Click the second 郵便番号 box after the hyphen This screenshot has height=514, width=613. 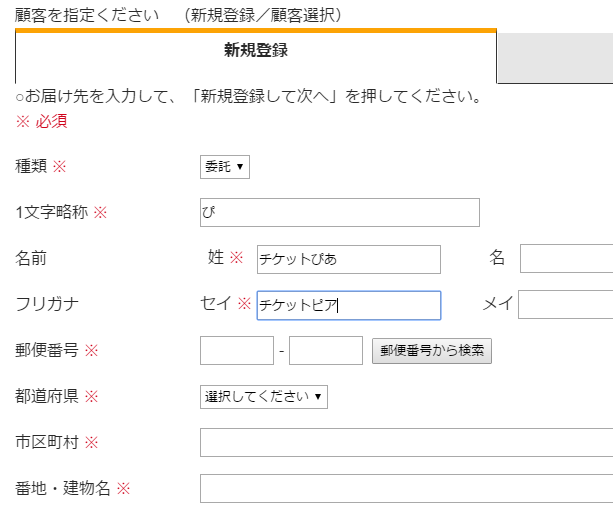pos(326,351)
